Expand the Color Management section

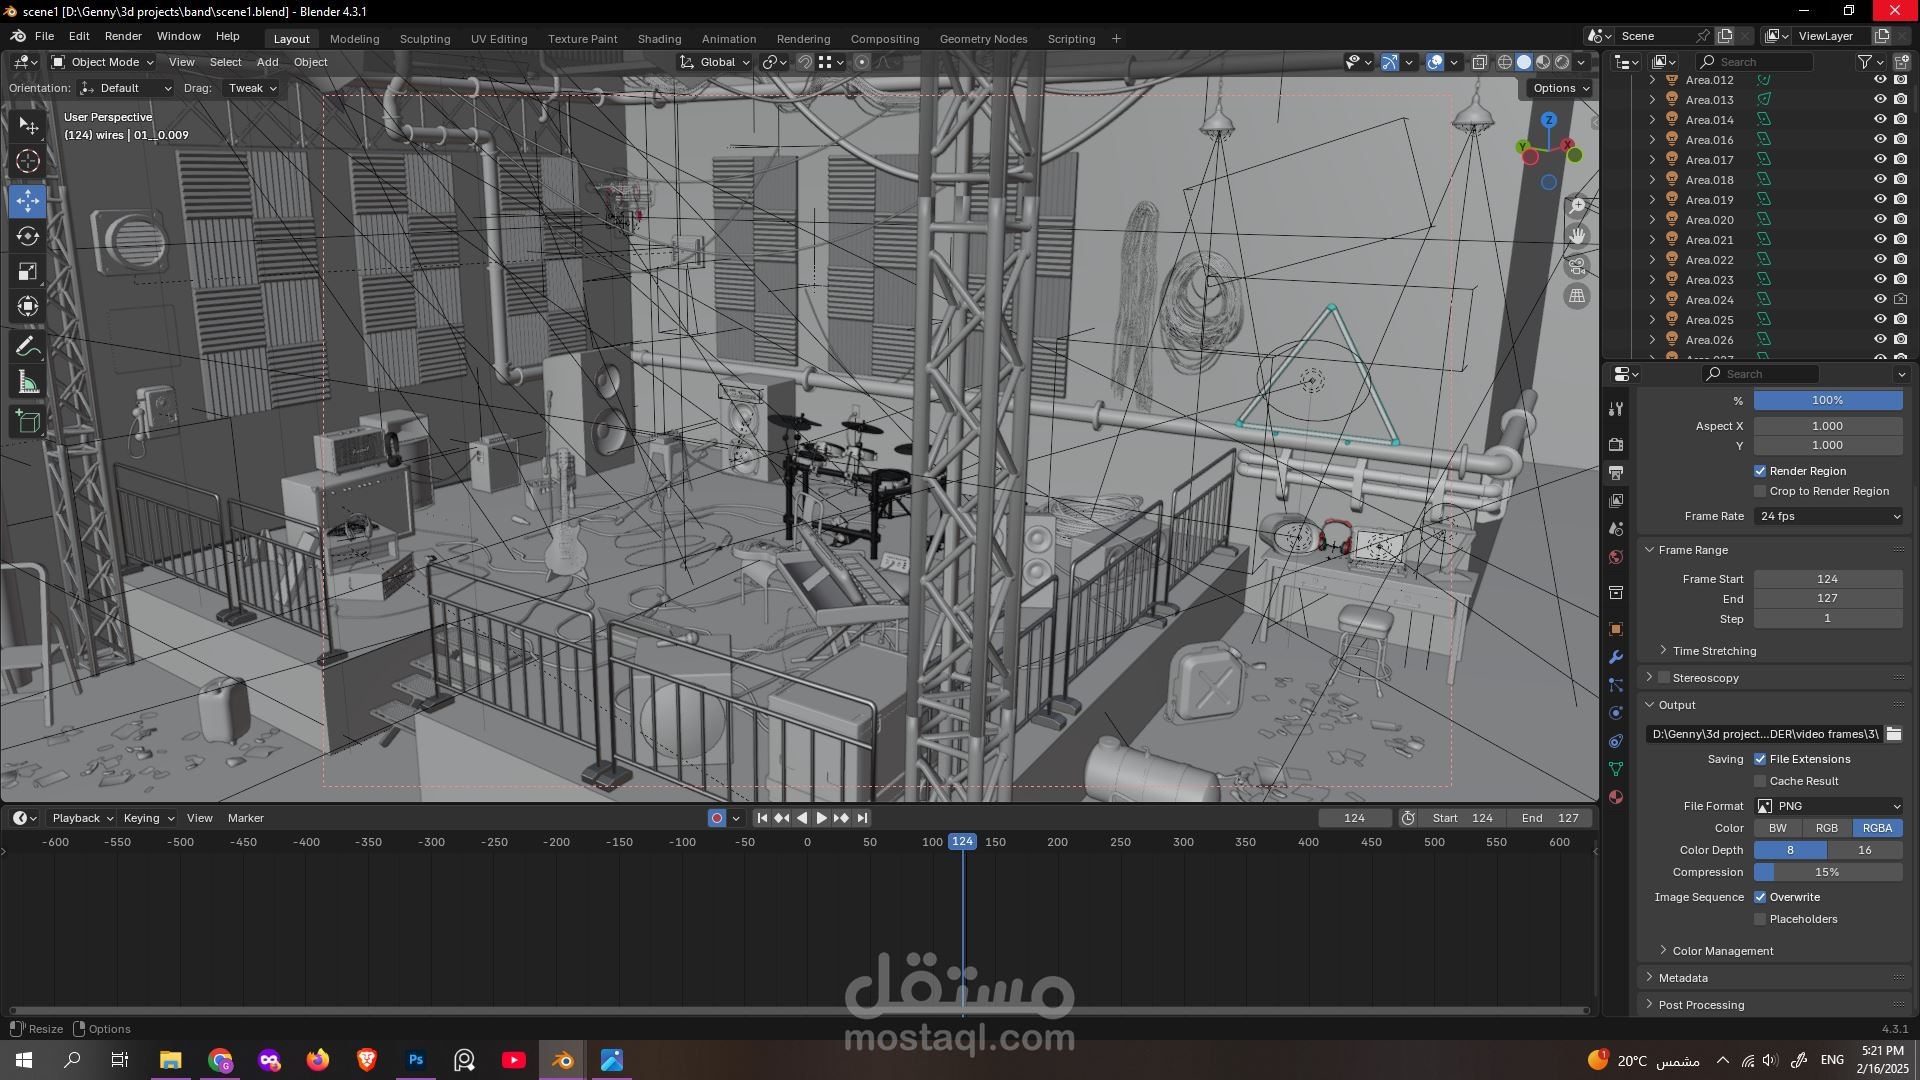pyautogui.click(x=1722, y=951)
